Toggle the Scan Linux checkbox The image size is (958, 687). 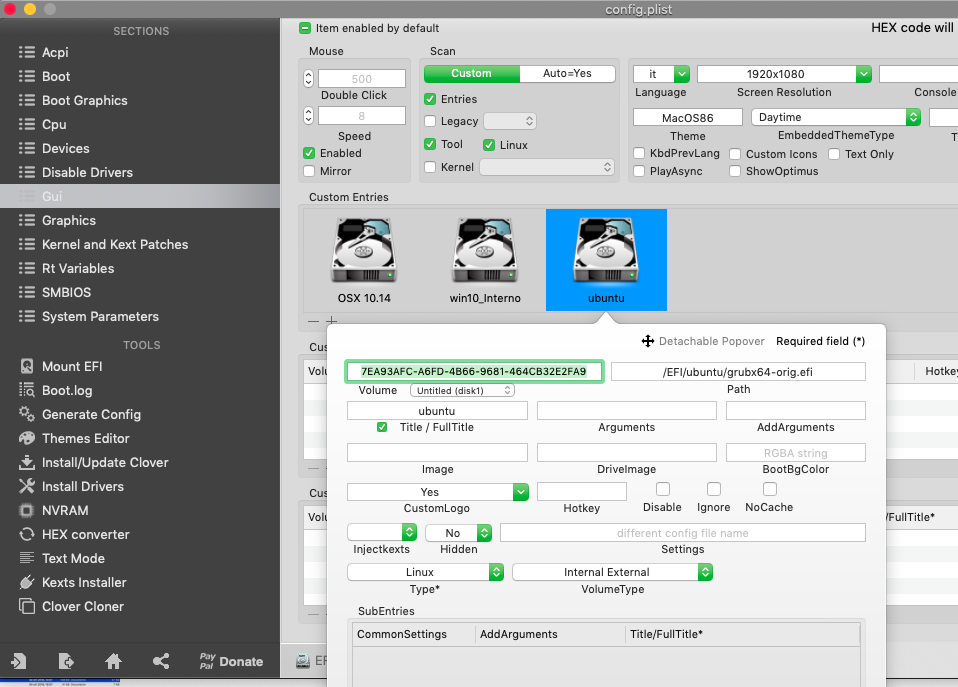pos(489,145)
